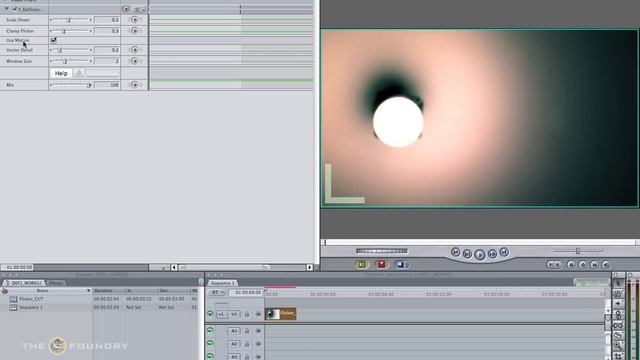
Task: Add a Vector Detail keyframe
Action: pos(135,50)
